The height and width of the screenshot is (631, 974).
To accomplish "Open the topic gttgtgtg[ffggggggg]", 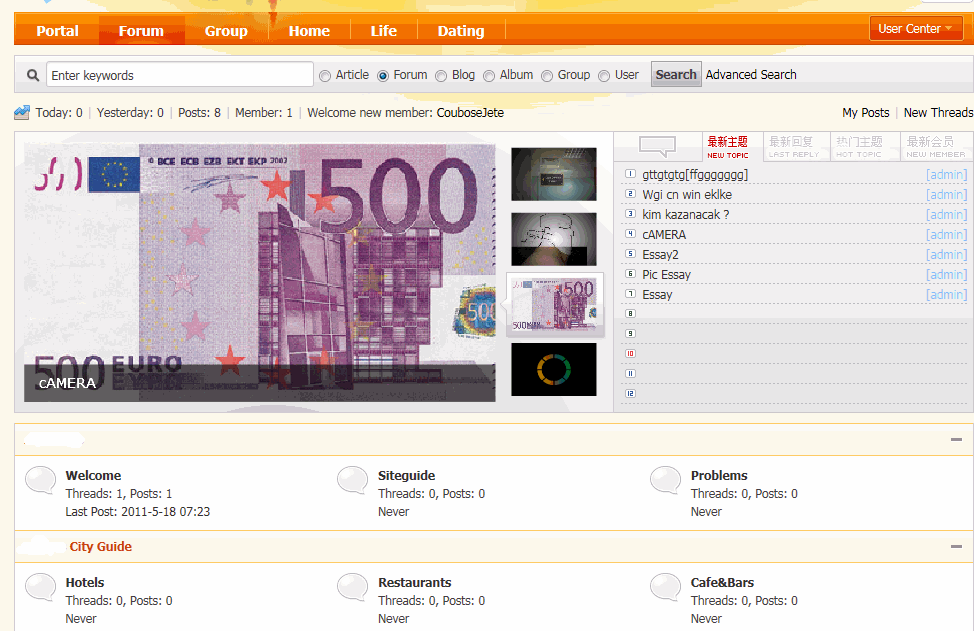I will click(x=695, y=175).
